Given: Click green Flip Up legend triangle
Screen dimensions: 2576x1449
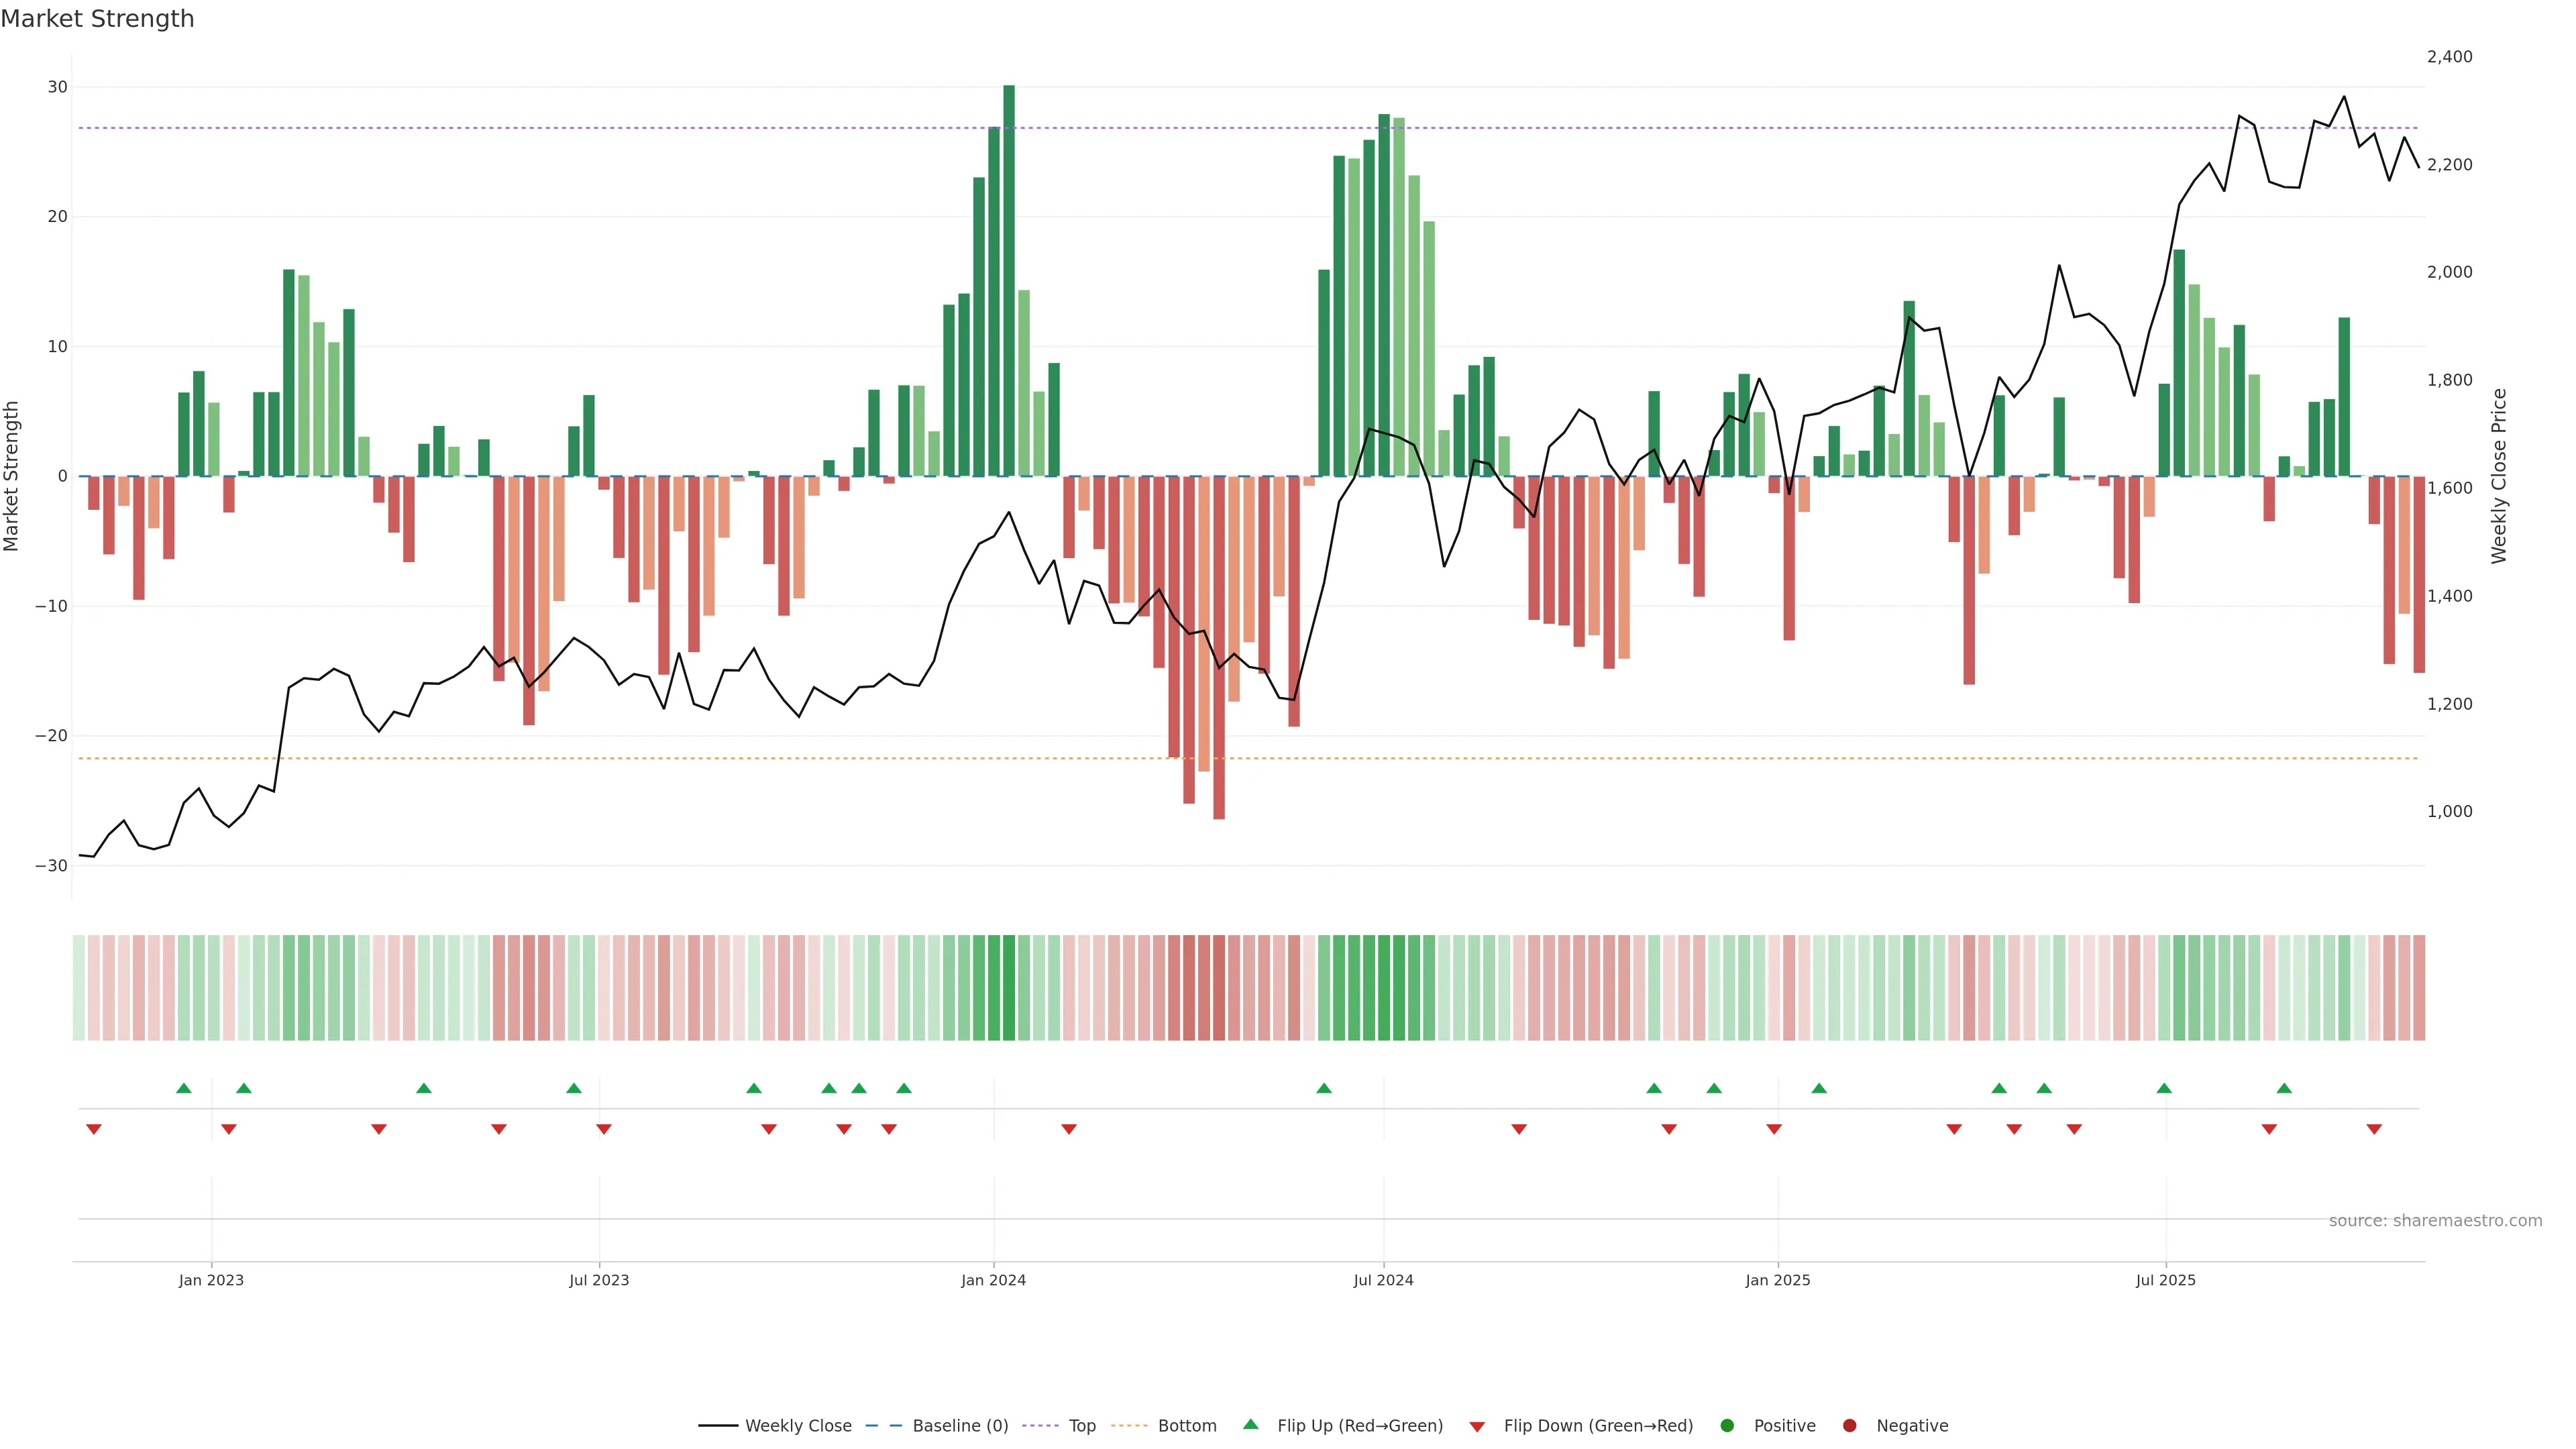Looking at the screenshot, I should click(1250, 1425).
